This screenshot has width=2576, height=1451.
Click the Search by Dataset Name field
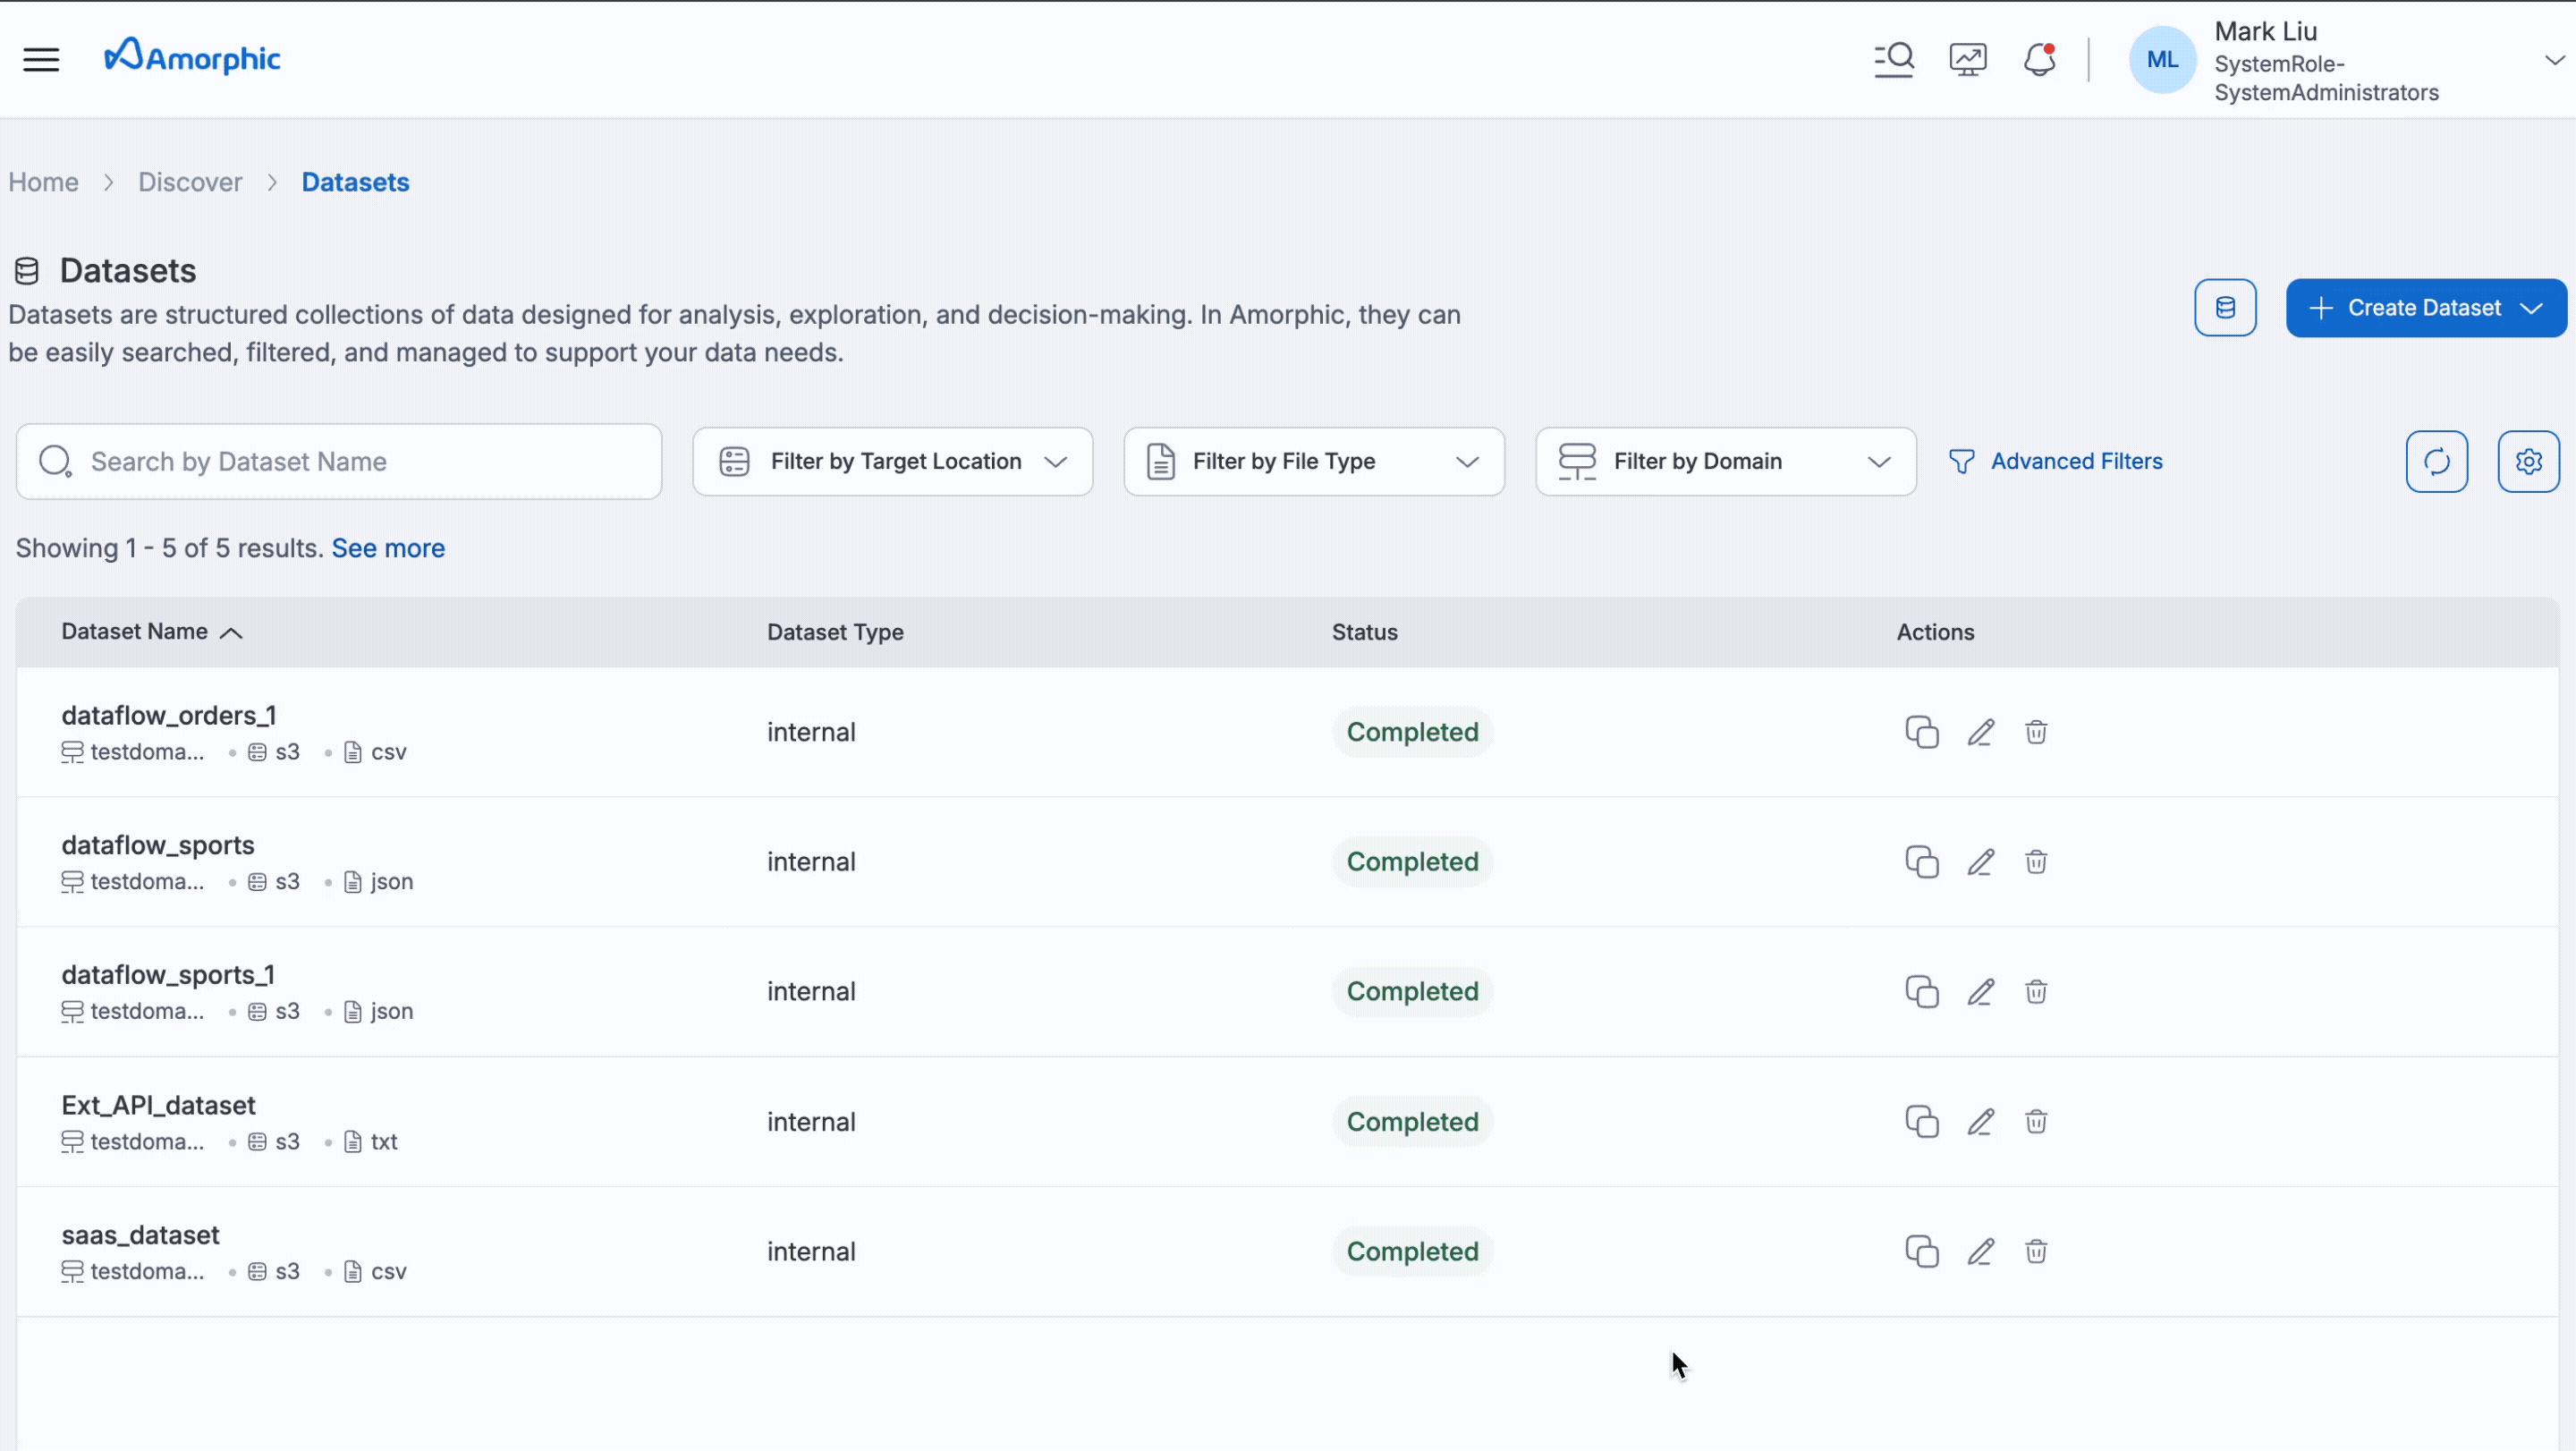click(338, 461)
